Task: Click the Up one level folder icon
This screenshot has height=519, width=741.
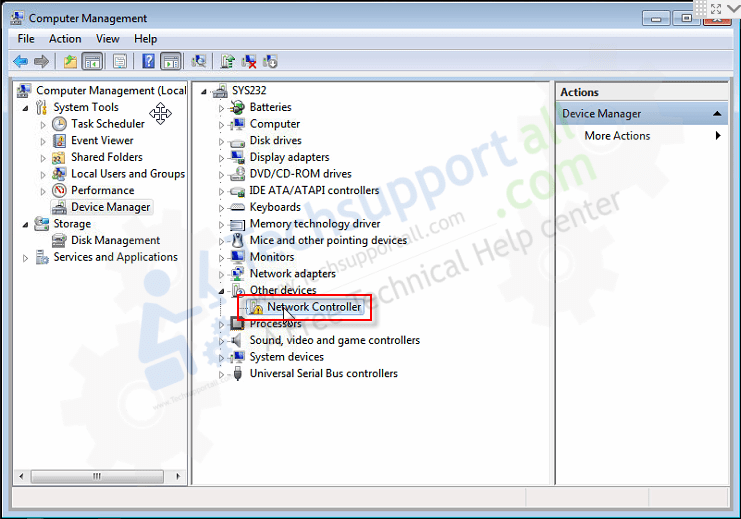Action: click(x=70, y=61)
